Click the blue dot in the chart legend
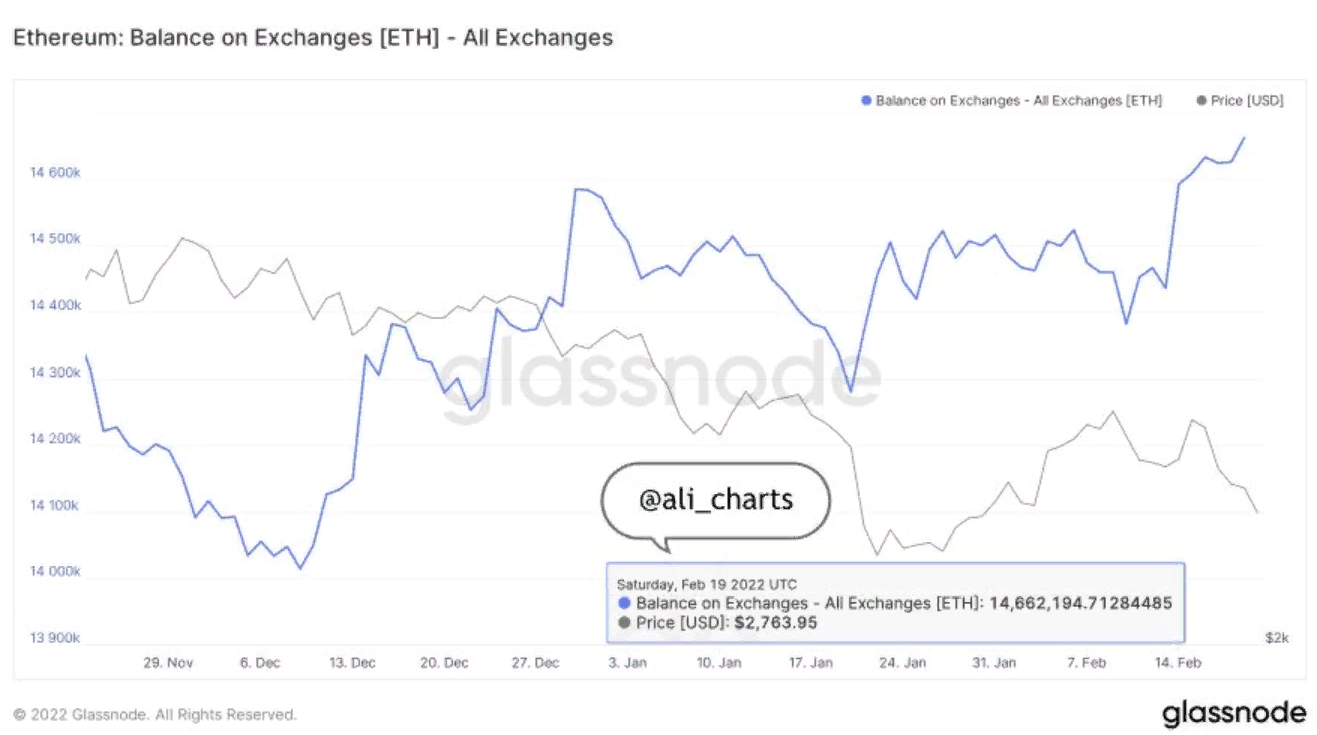The image size is (1317, 735). tap(866, 101)
